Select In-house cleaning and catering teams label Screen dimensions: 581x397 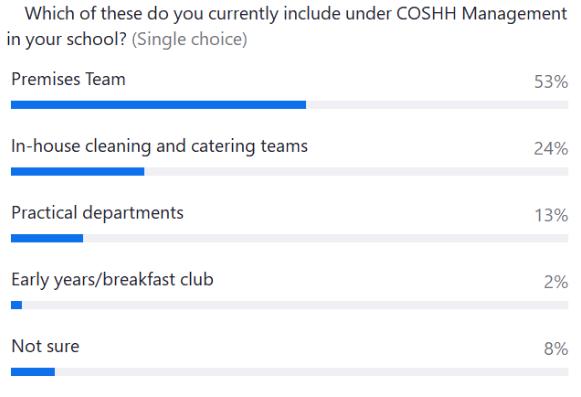(160, 146)
